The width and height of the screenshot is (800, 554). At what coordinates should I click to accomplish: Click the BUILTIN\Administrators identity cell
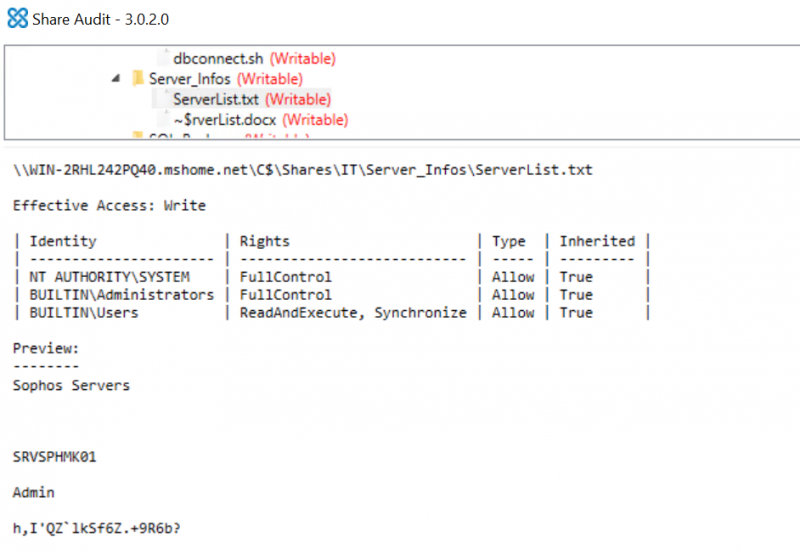(121, 295)
